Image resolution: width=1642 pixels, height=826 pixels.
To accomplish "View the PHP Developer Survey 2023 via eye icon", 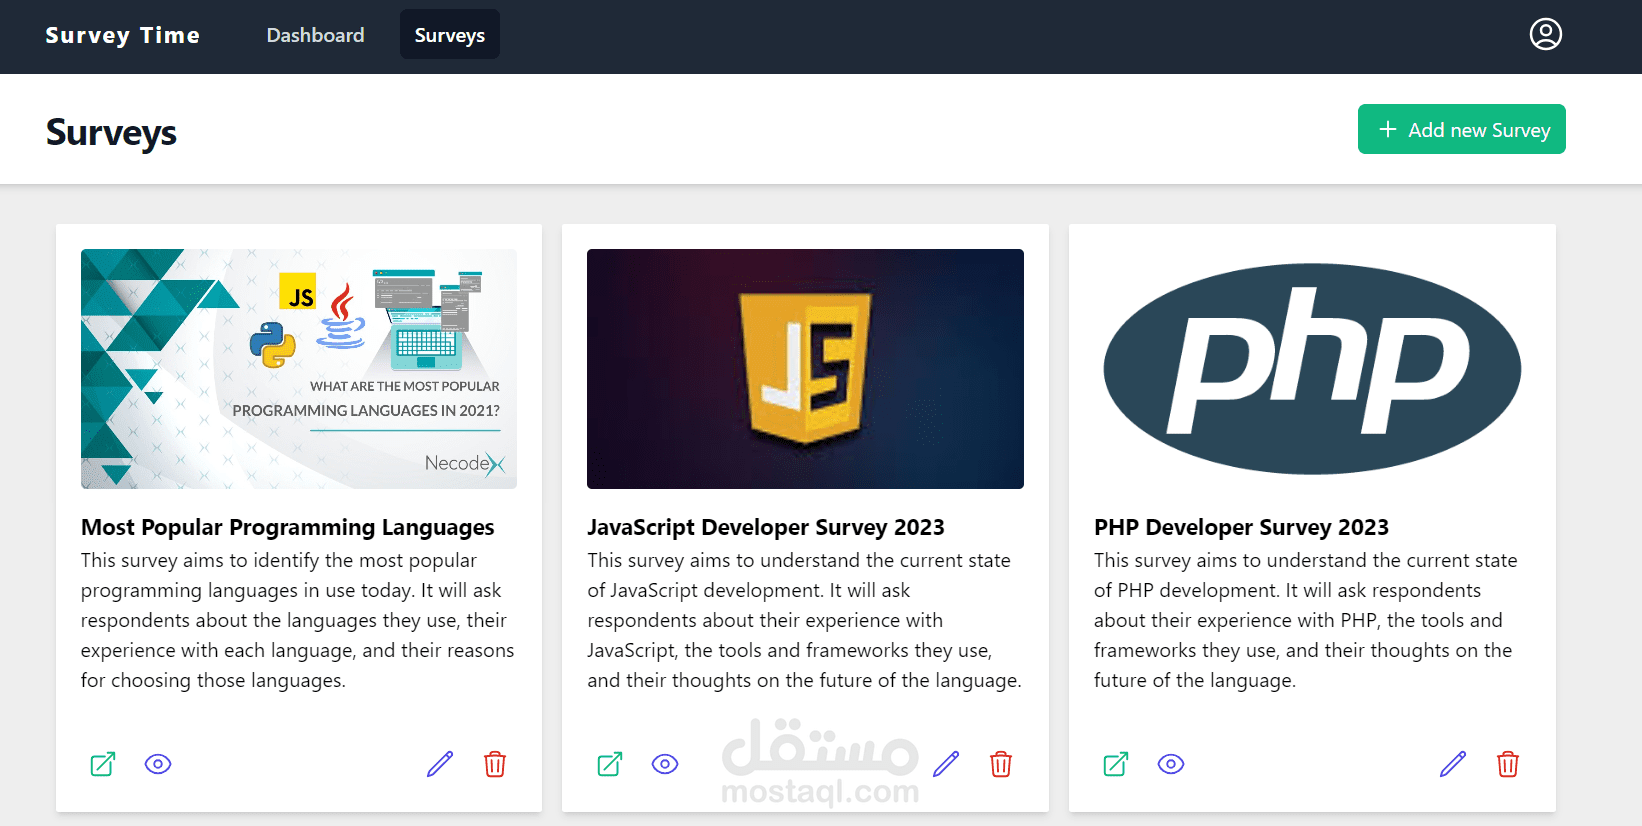I will coord(1171,764).
